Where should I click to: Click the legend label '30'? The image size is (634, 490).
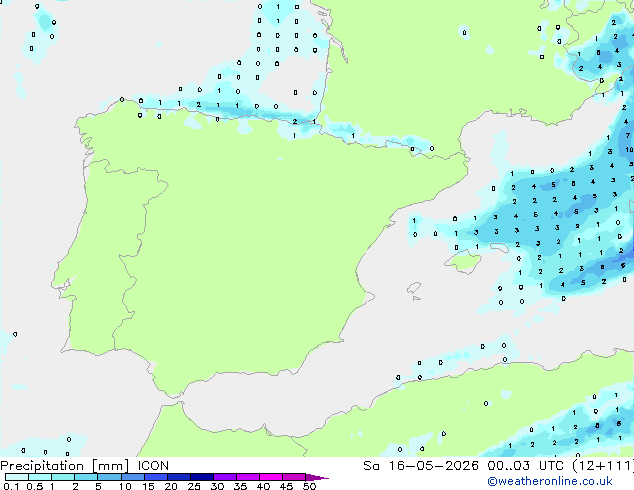(218, 486)
